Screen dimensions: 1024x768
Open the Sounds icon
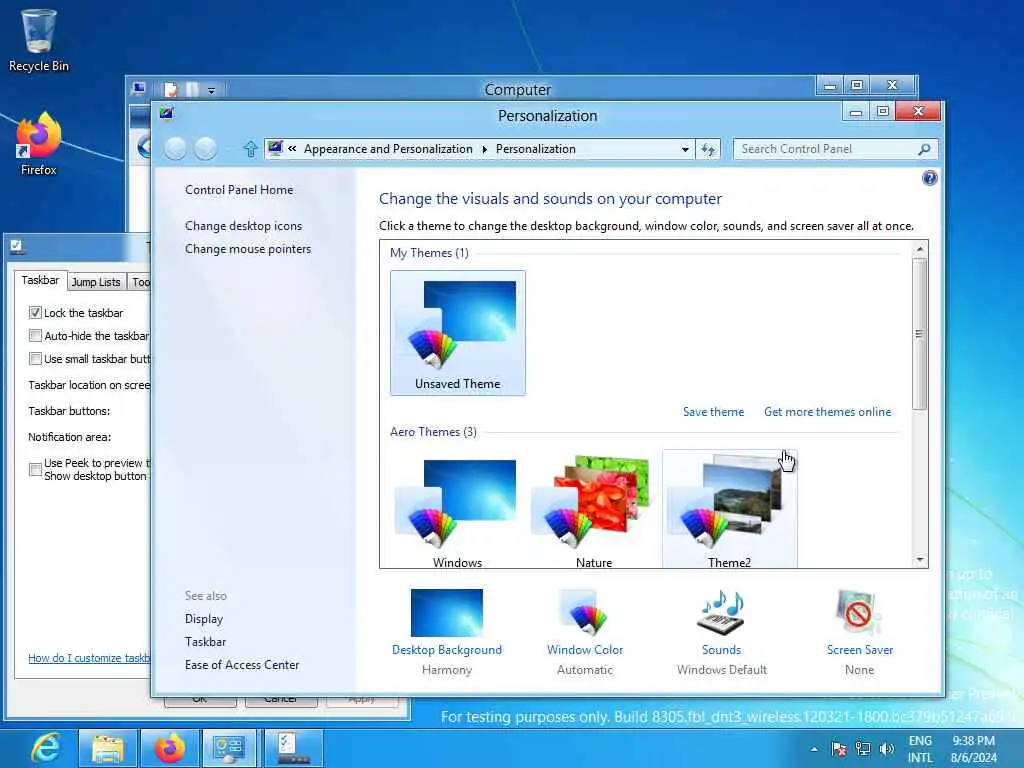tap(722, 613)
